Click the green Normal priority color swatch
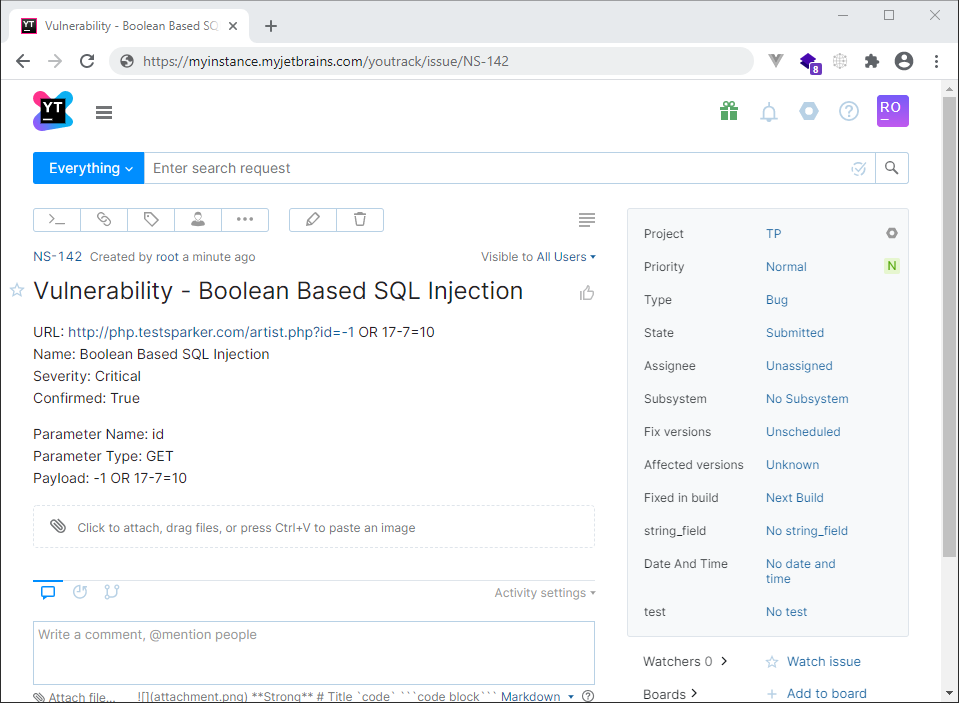This screenshot has width=959, height=703. (891, 266)
